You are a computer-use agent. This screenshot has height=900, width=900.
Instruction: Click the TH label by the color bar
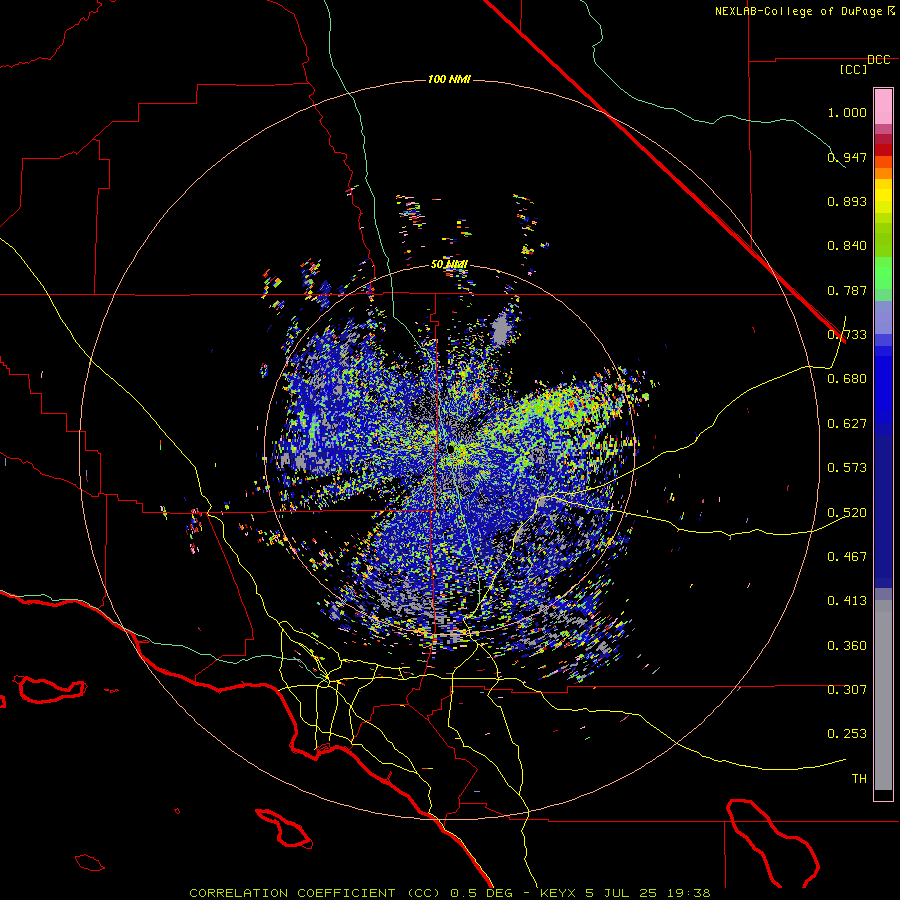coord(859,779)
